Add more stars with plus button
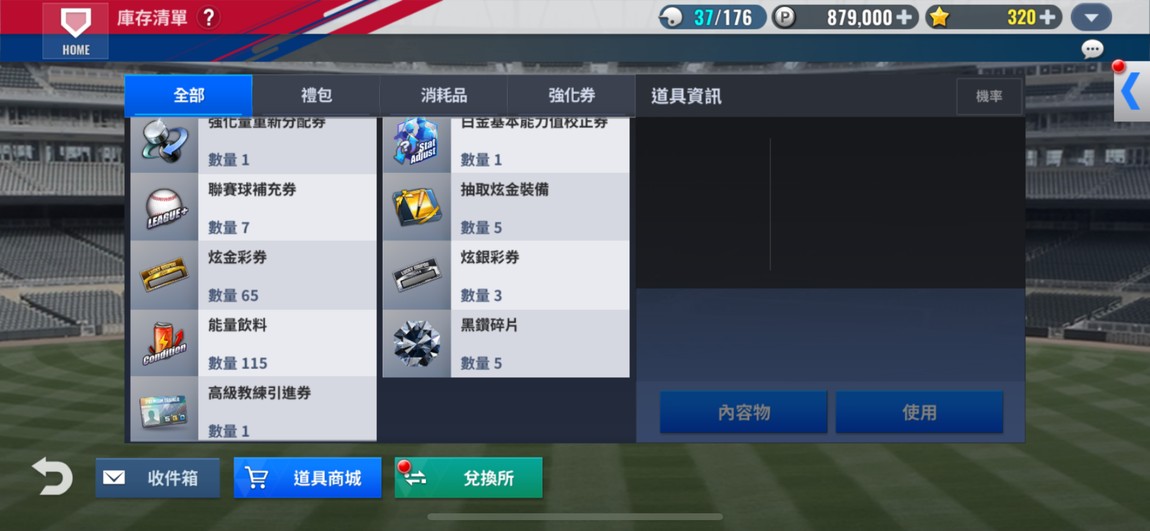This screenshot has width=1150, height=531. (x=1049, y=17)
